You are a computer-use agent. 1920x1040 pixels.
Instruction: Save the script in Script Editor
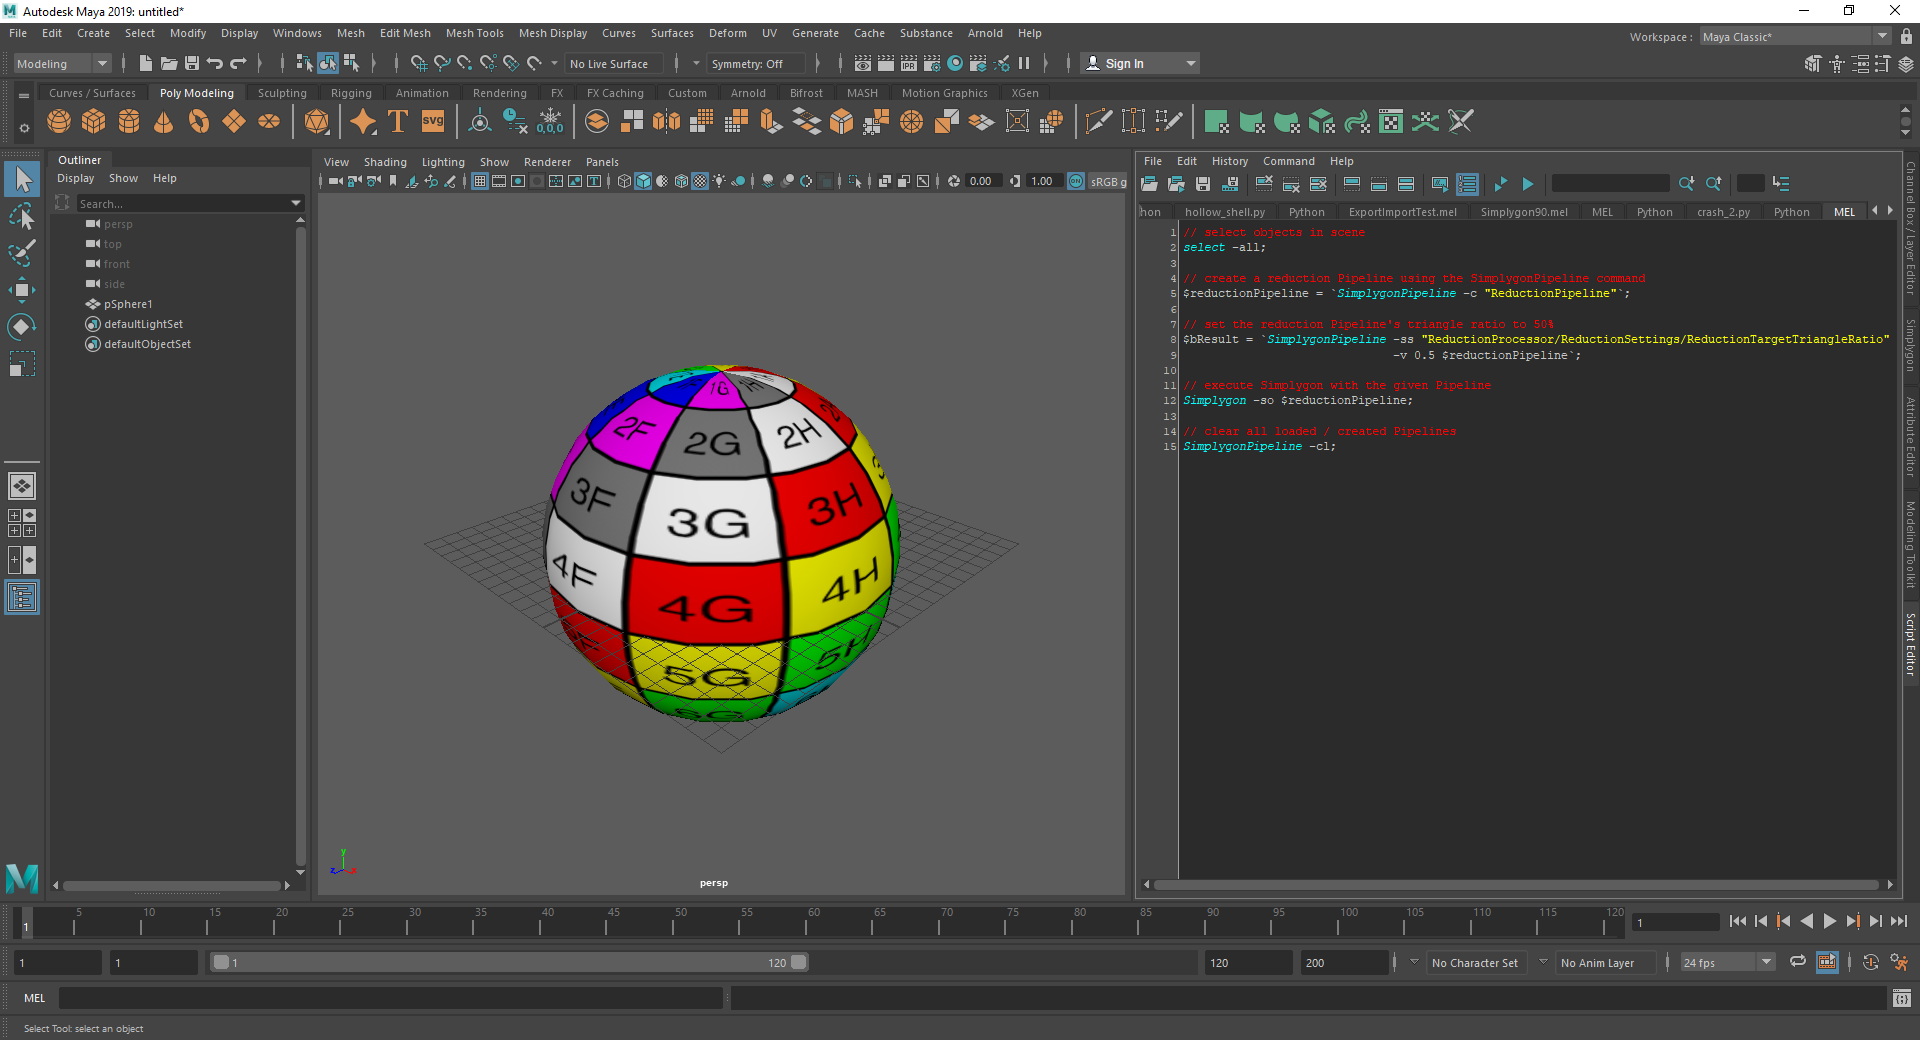coord(1203,184)
